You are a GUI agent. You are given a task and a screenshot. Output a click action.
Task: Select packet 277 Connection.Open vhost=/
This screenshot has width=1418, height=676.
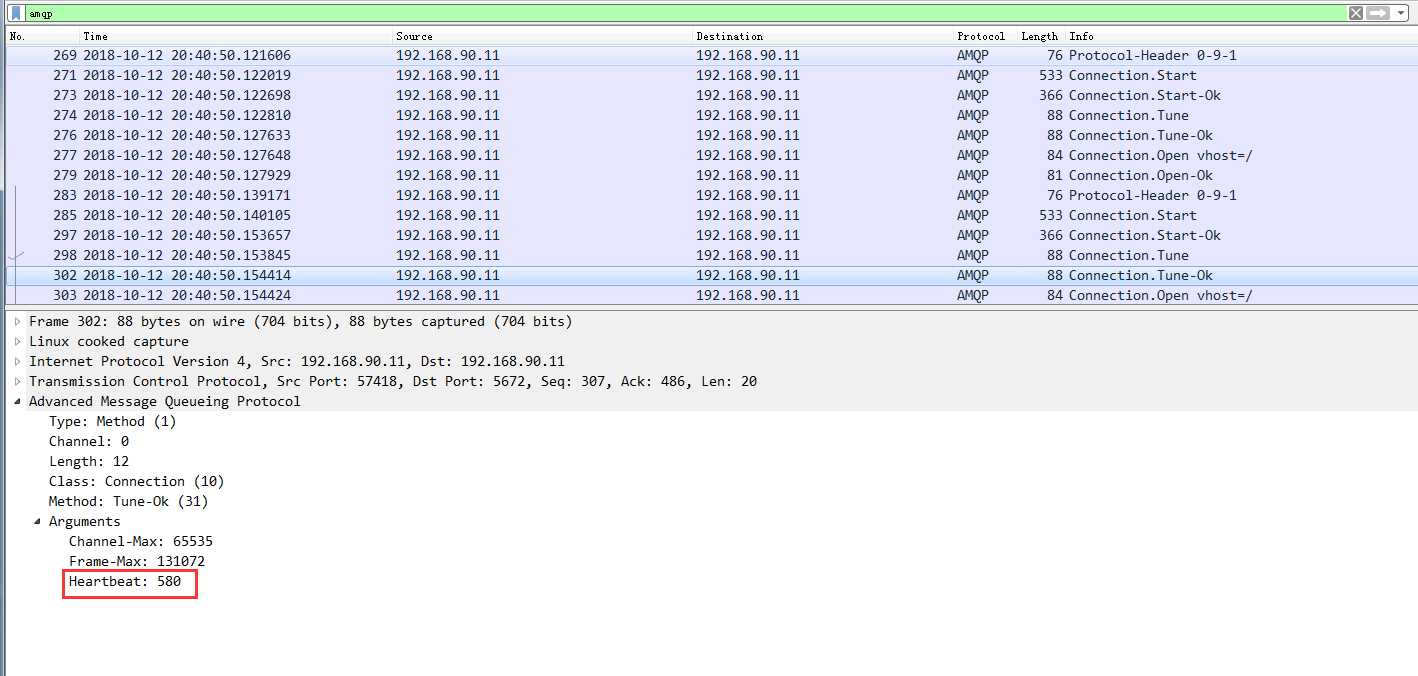711,155
